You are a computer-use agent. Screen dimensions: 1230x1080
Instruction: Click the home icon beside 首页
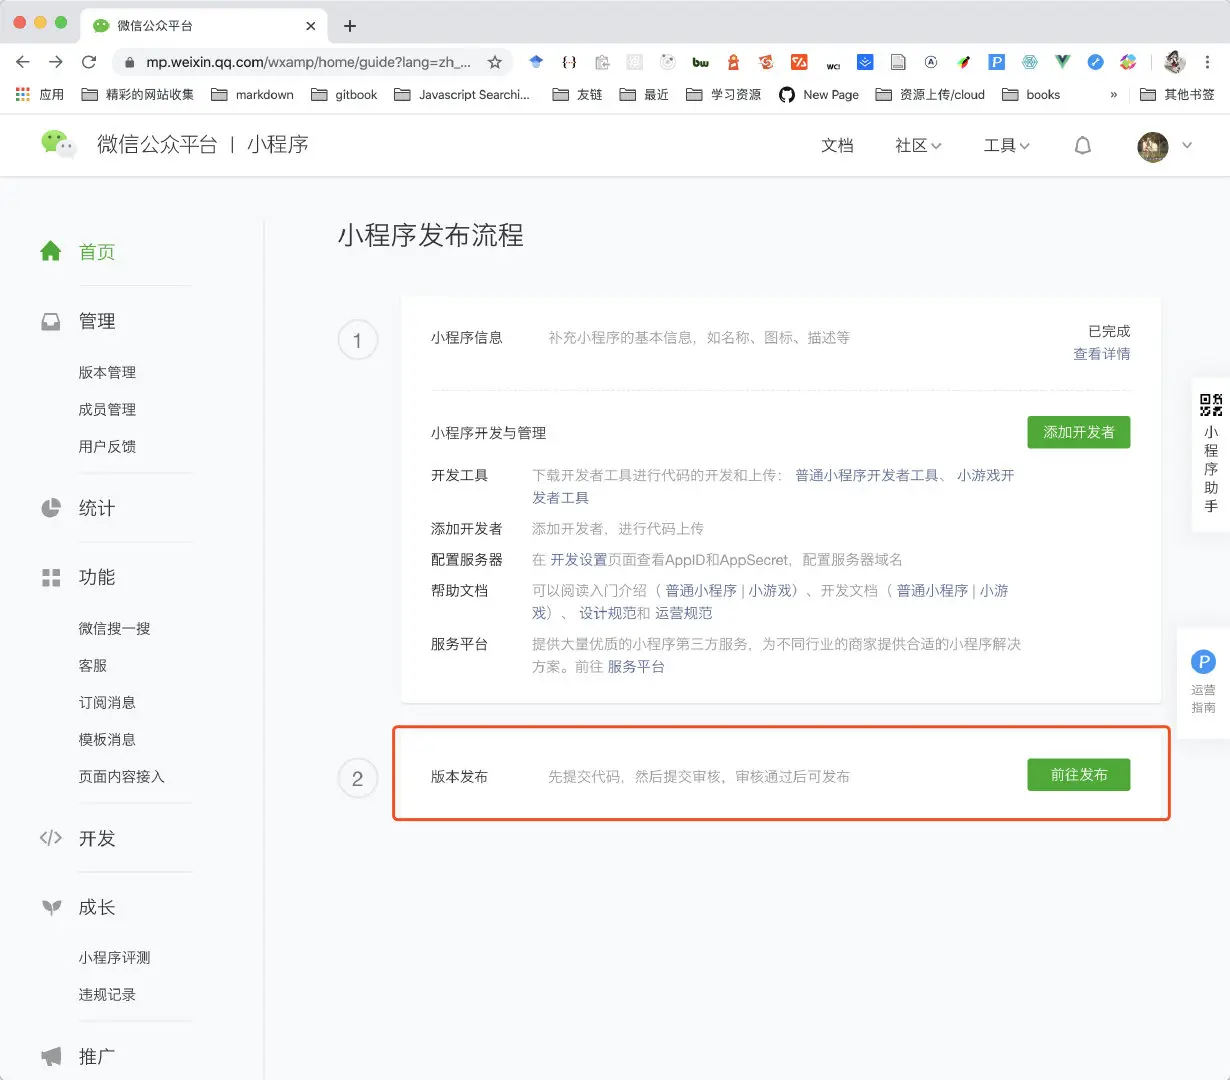(51, 251)
